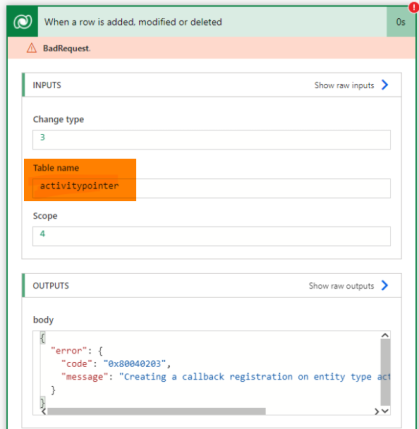
Task: Click the BadRequest error banner
Action: (x=211, y=48)
